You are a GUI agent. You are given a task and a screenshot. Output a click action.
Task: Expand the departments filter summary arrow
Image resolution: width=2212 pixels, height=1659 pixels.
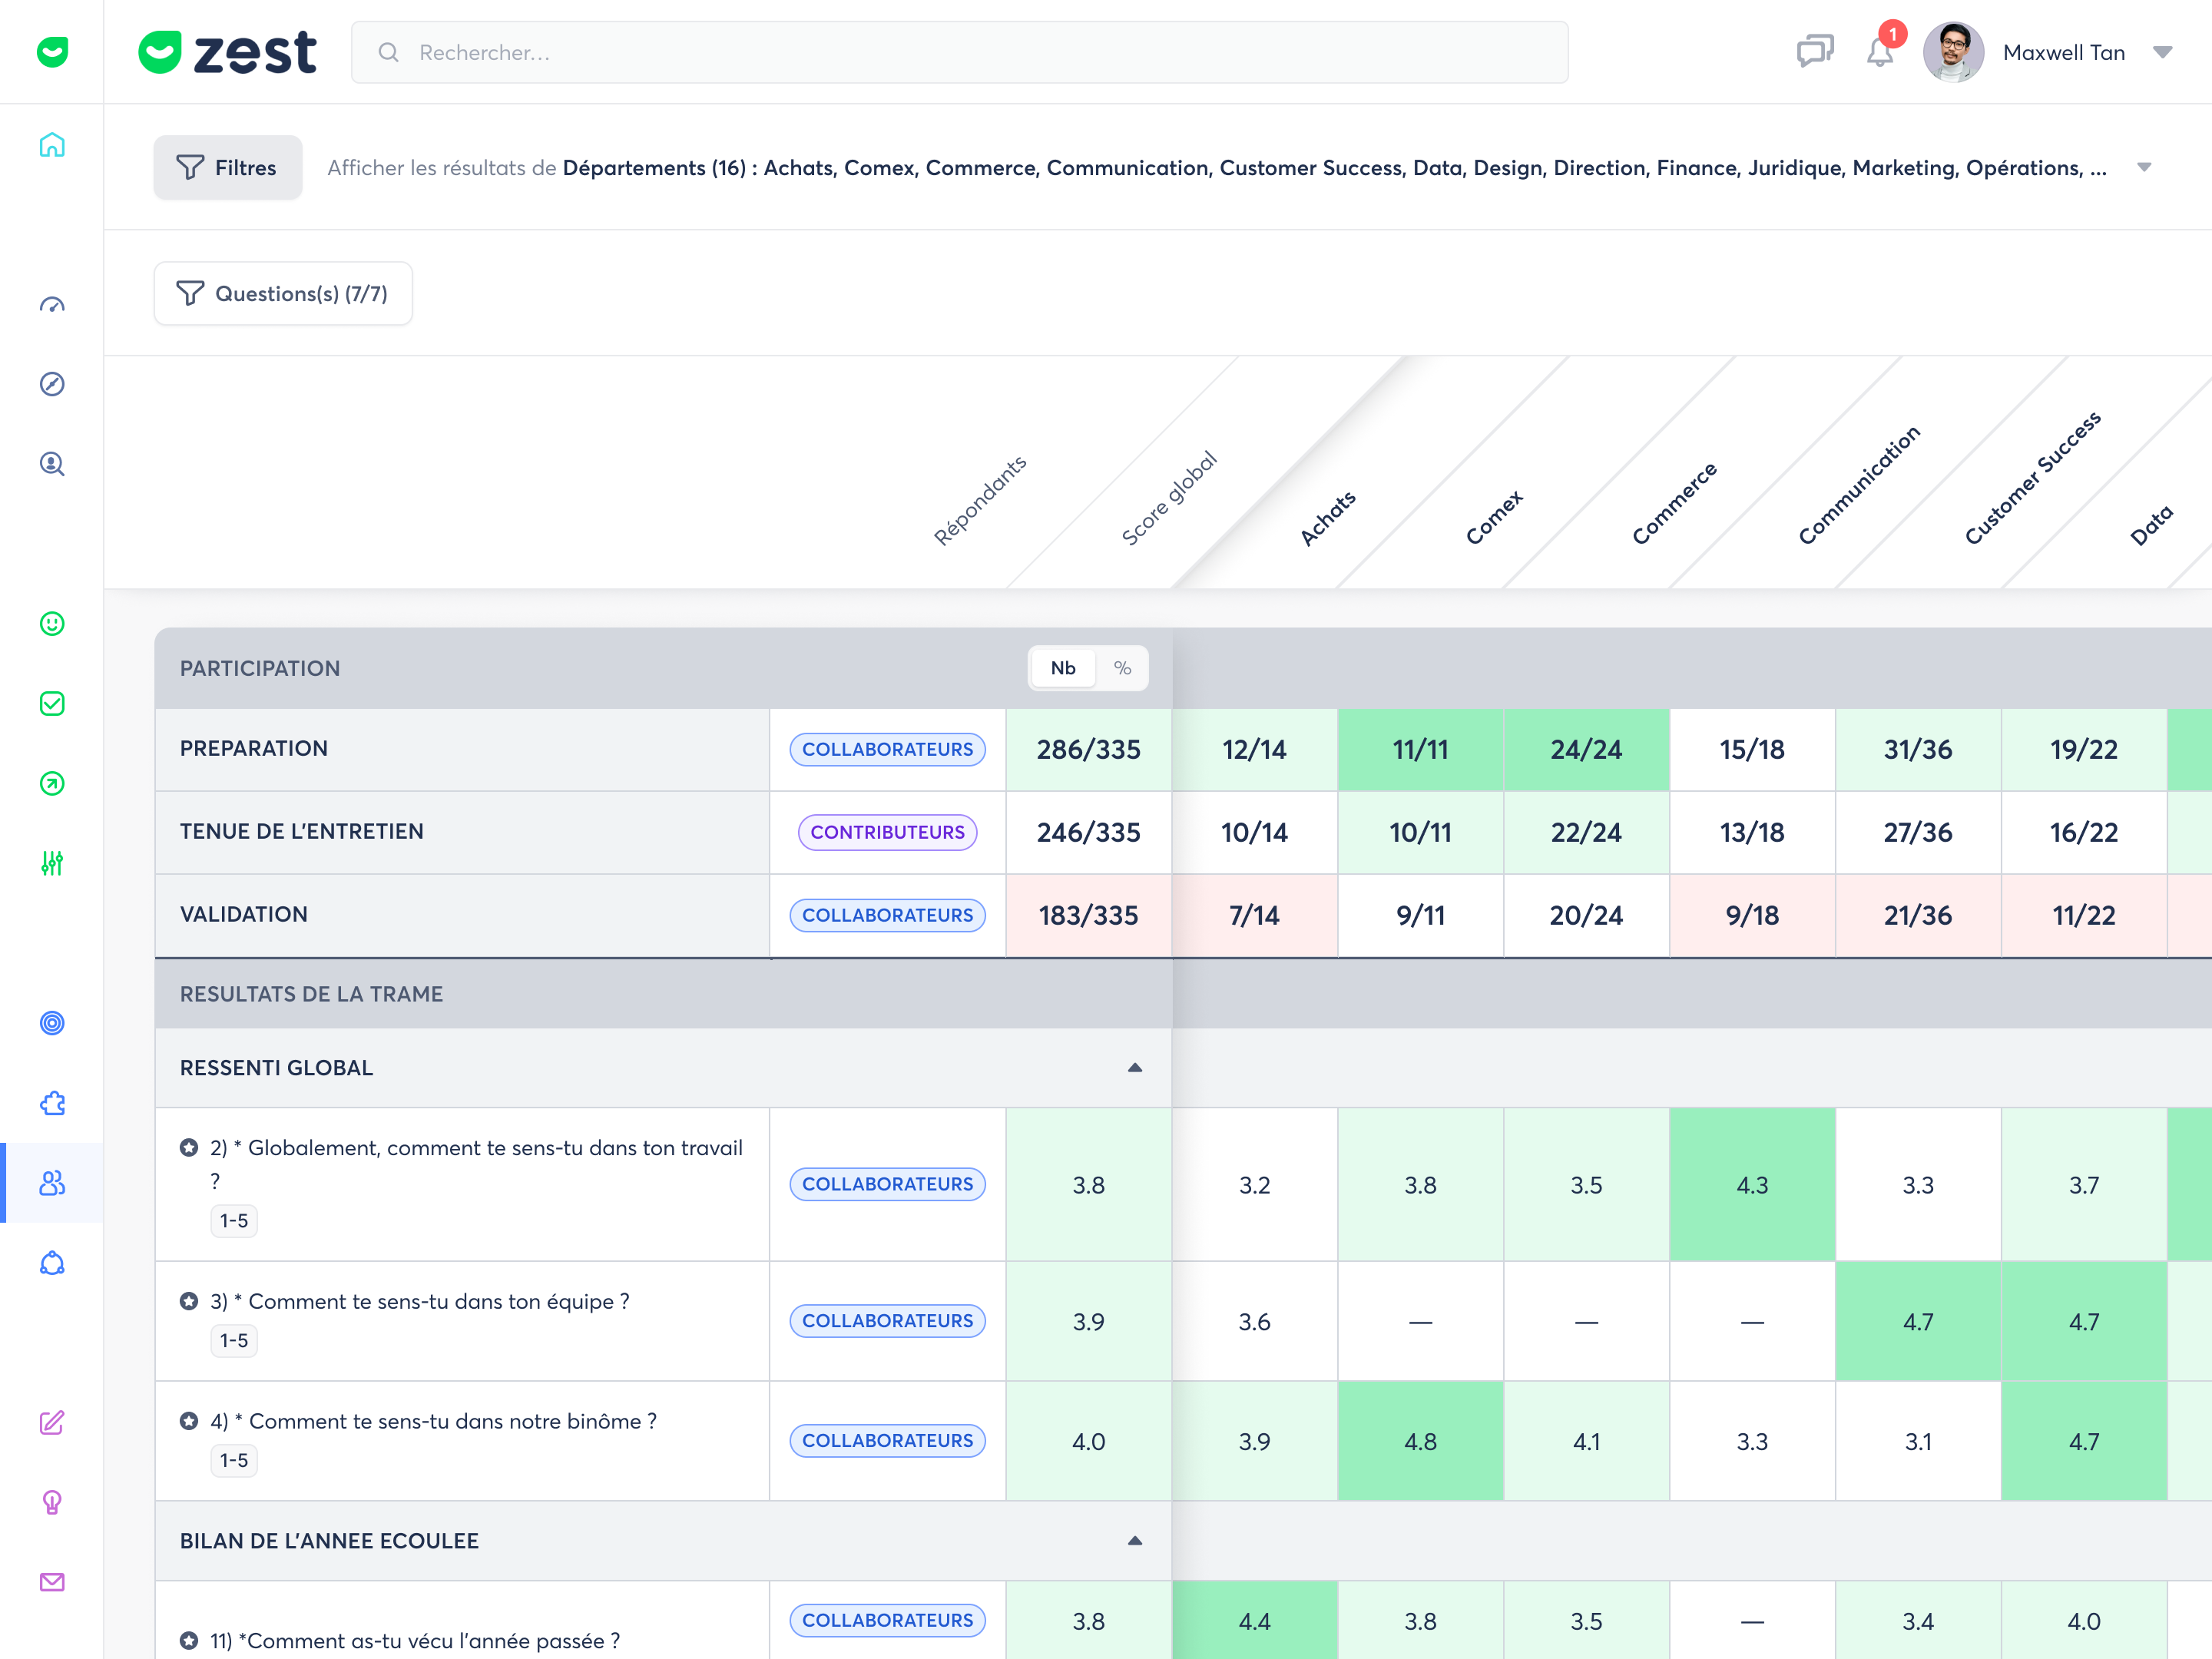tap(2144, 167)
